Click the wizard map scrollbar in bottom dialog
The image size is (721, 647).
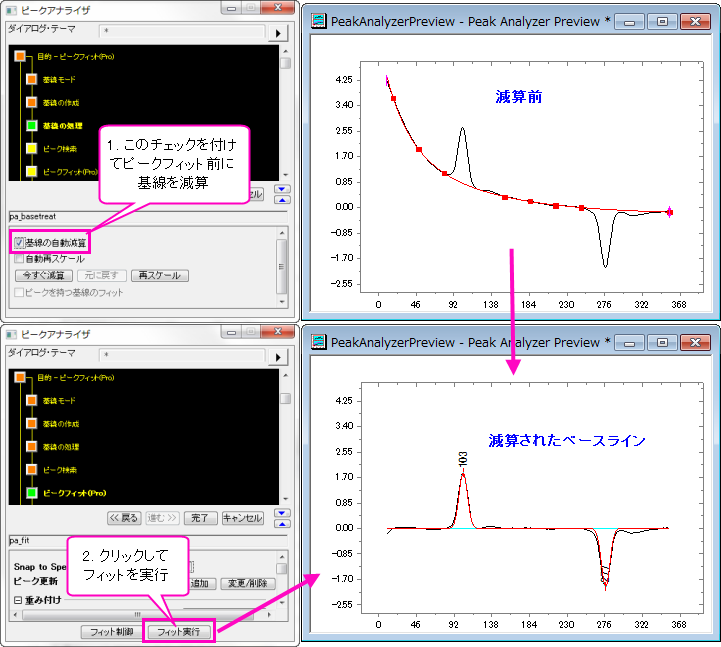pos(286,437)
